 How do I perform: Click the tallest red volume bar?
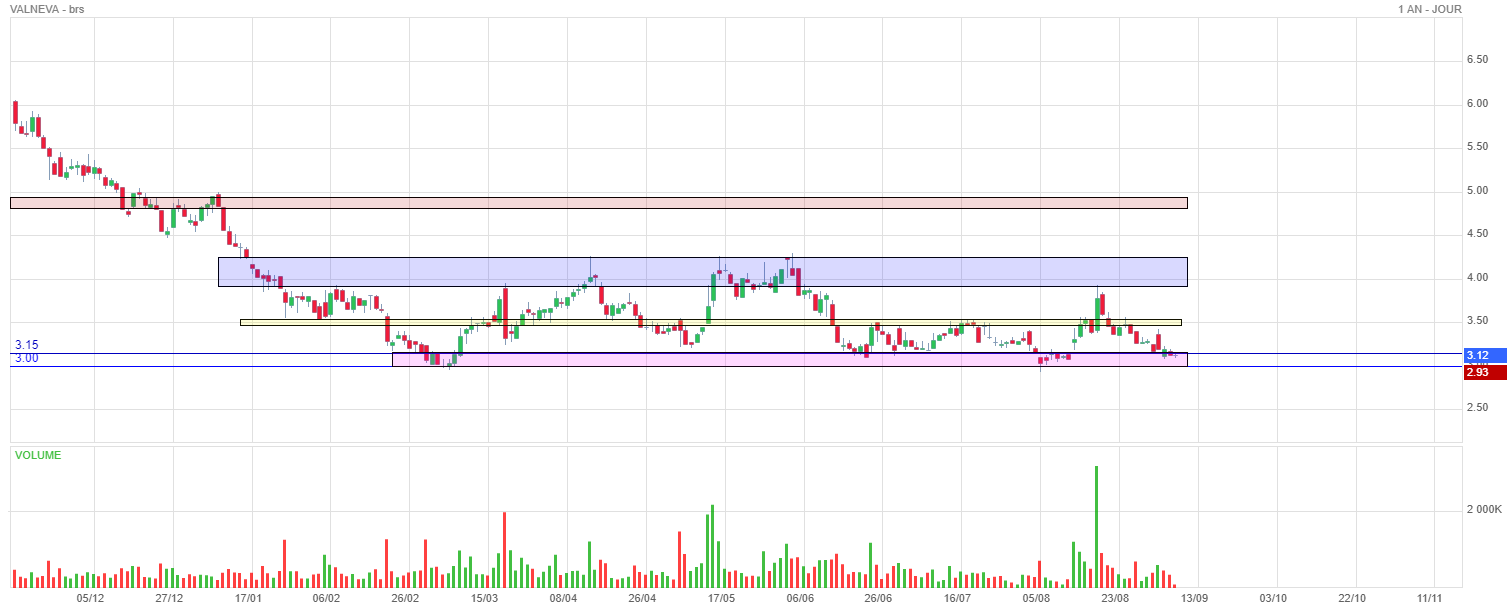504,549
